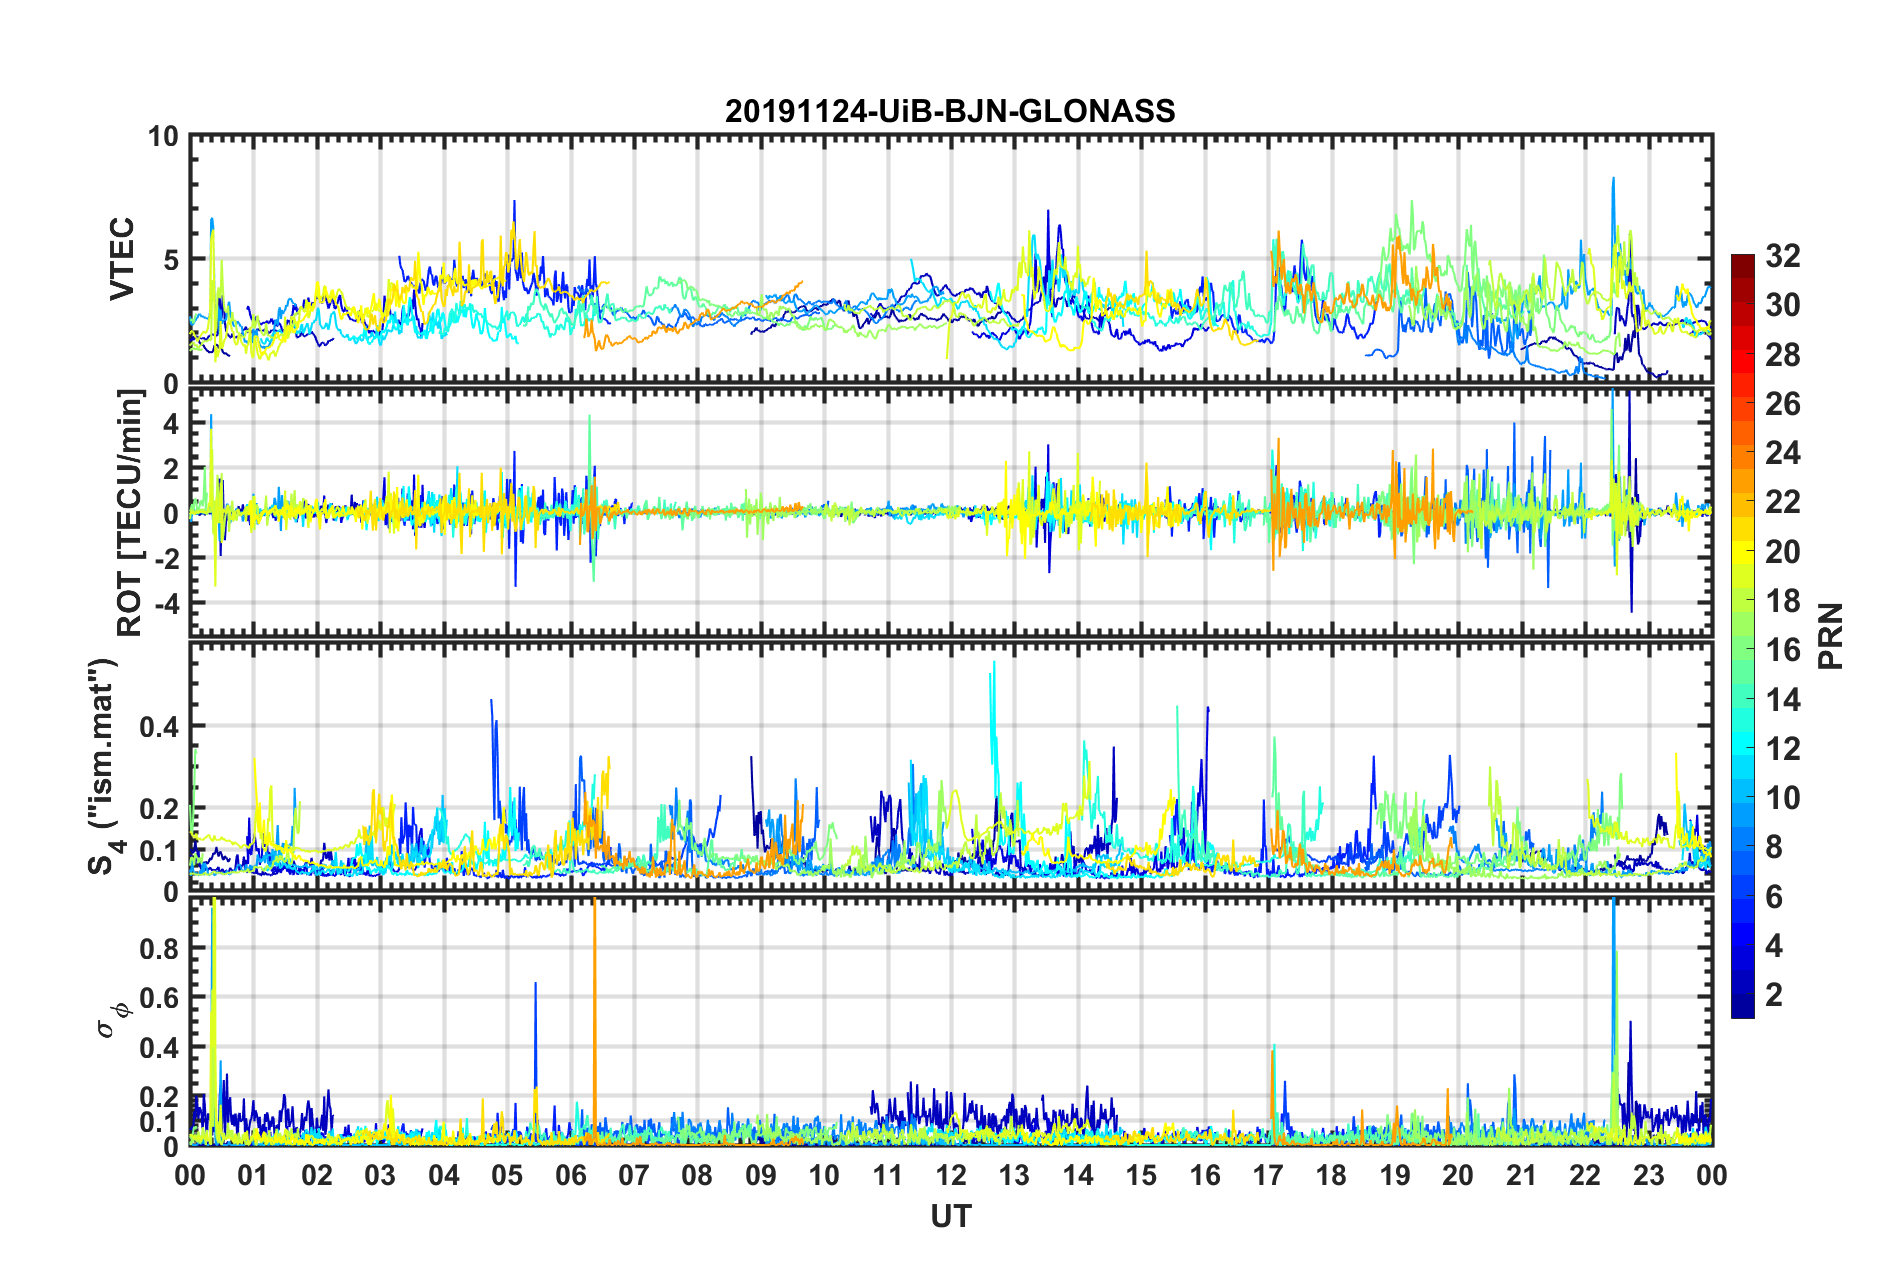Click x-axis hour tick "07"
The image size is (1902, 1272).
[x=634, y=1175]
